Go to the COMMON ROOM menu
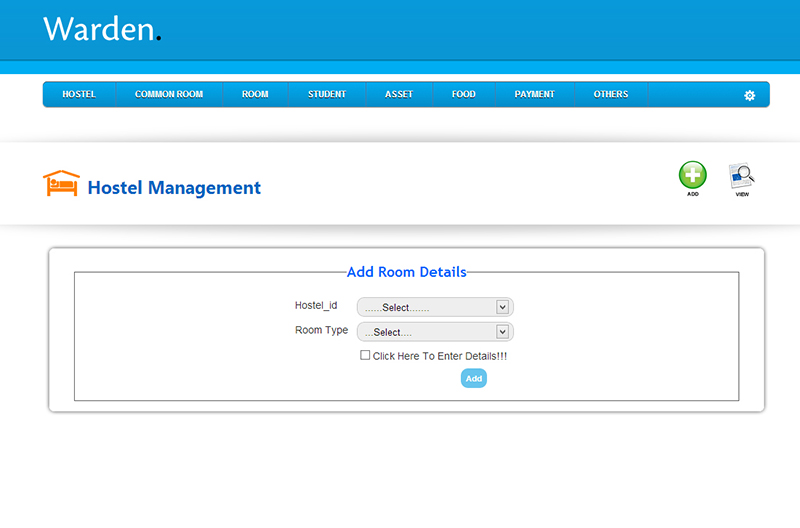 tap(169, 94)
